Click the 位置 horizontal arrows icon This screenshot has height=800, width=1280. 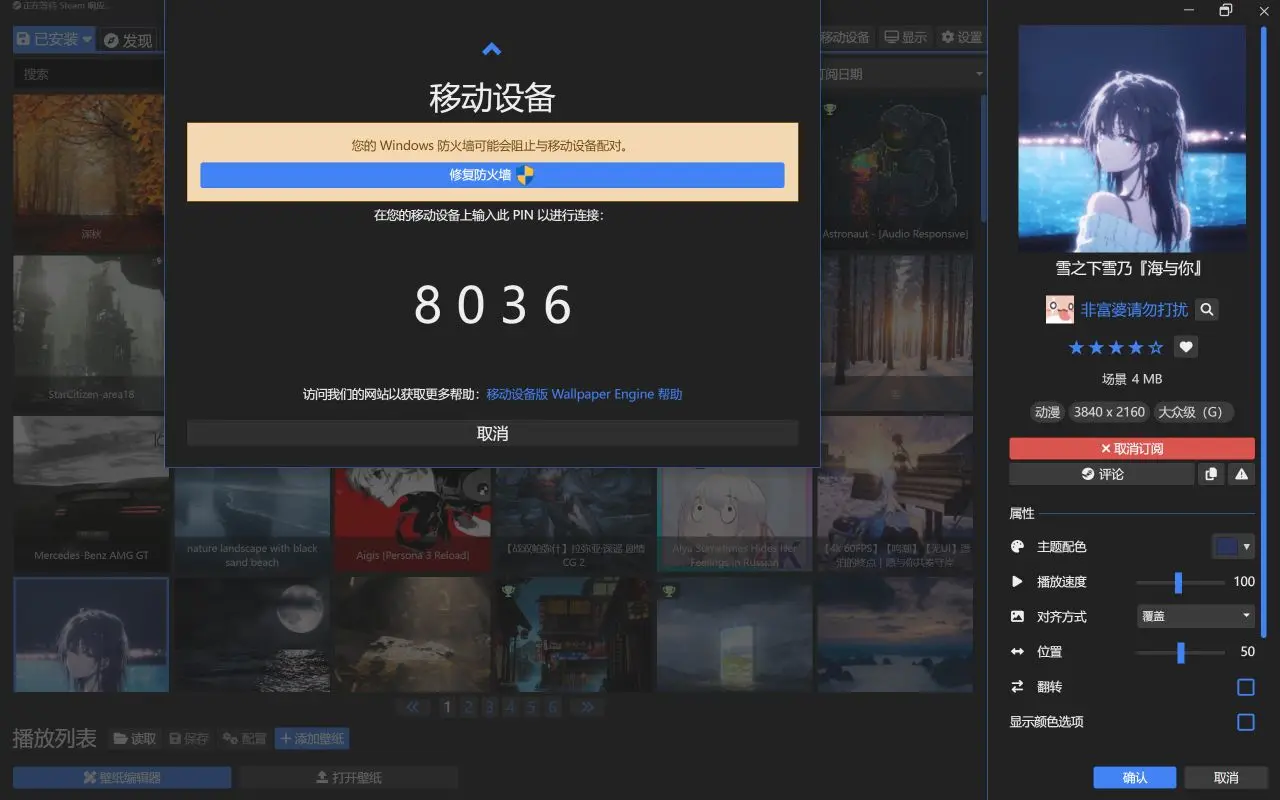tap(1018, 652)
